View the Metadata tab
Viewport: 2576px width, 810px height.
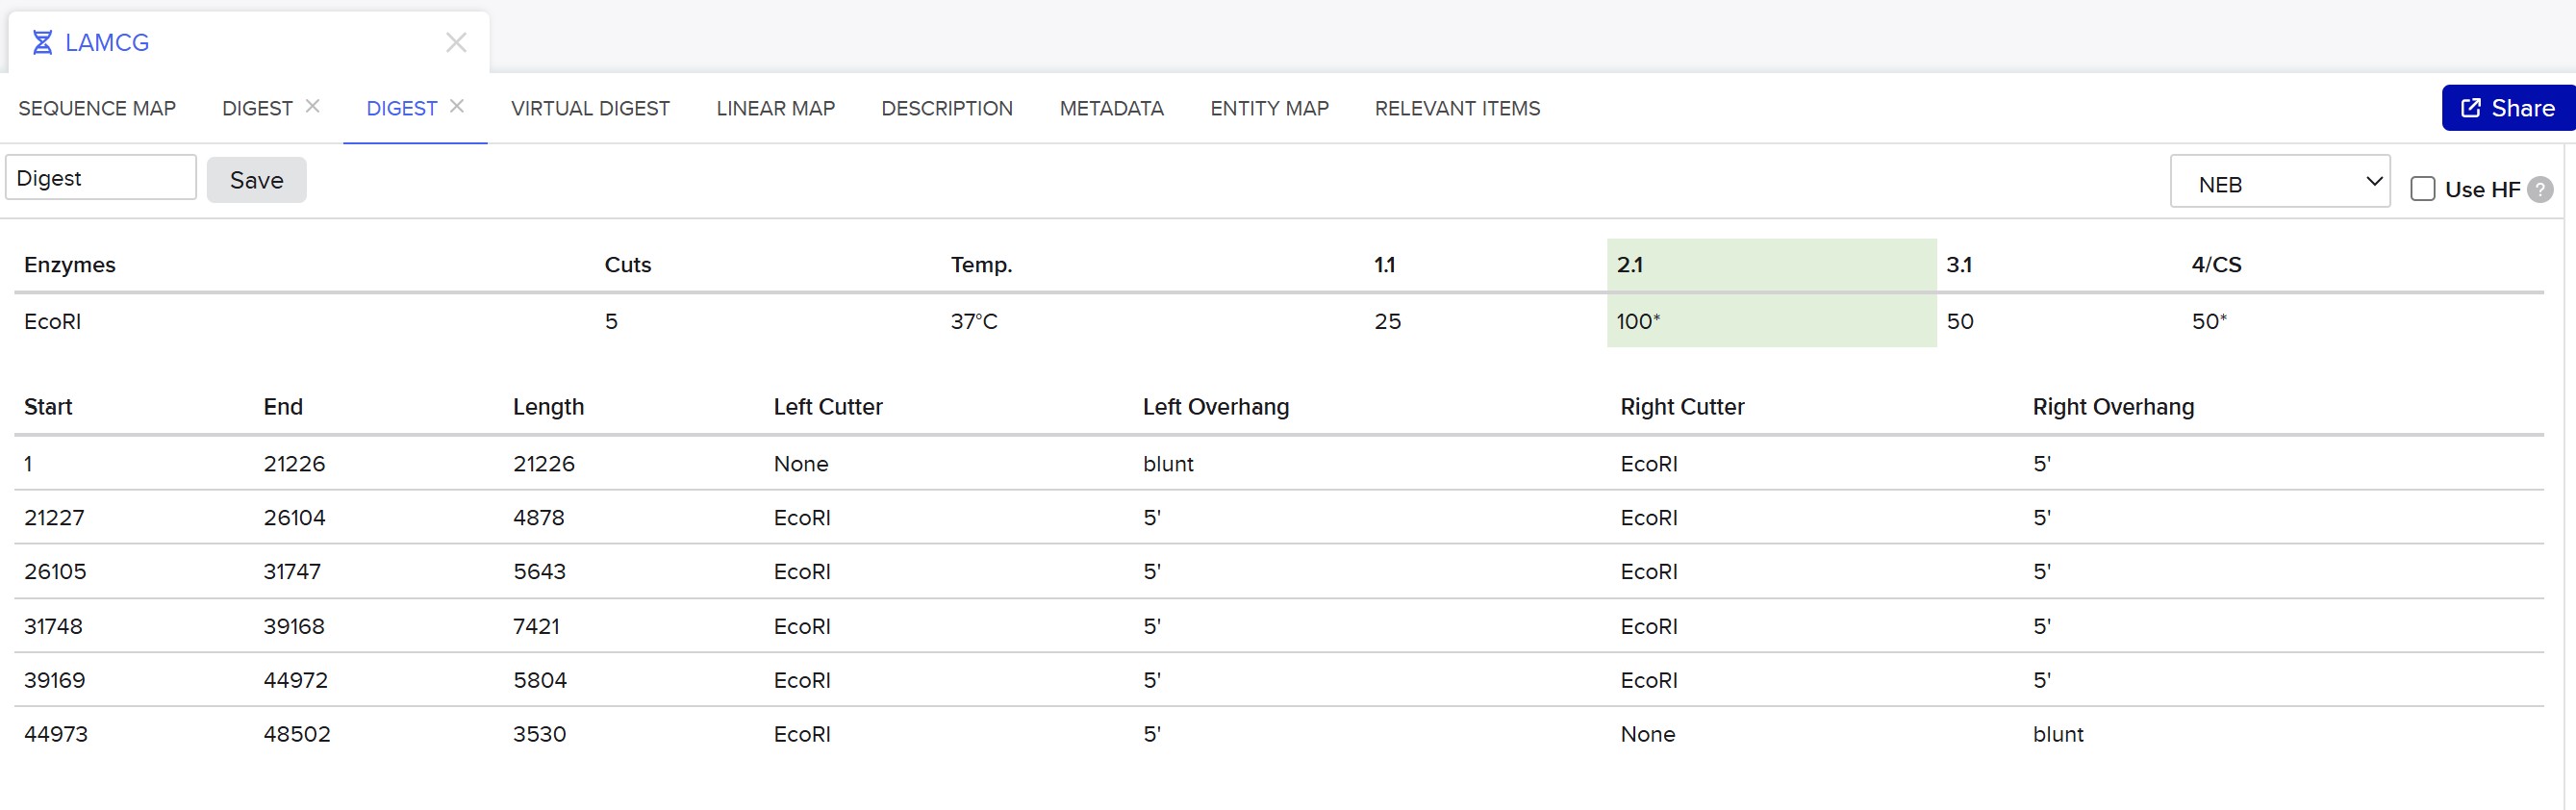point(1111,108)
